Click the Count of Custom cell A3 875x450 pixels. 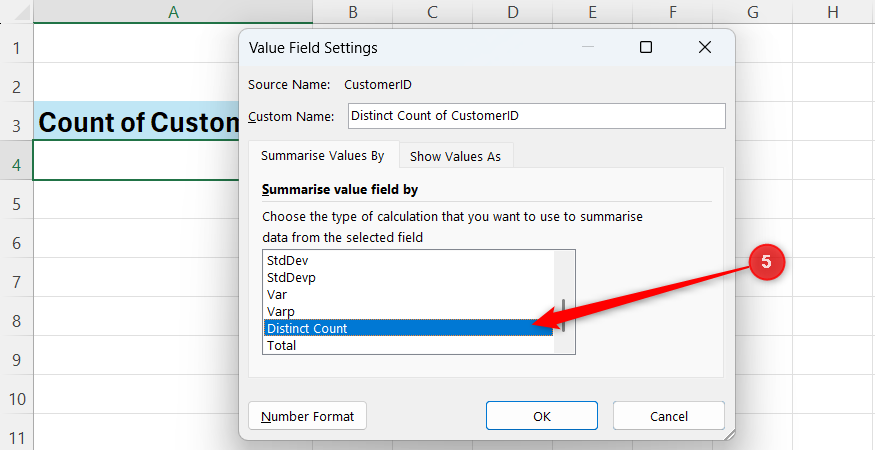coord(137,121)
